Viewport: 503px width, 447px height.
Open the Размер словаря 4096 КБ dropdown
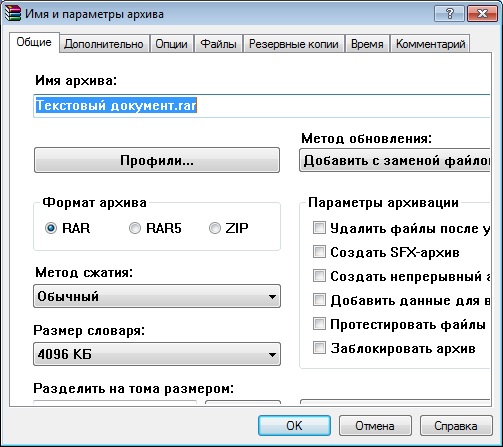(x=157, y=354)
